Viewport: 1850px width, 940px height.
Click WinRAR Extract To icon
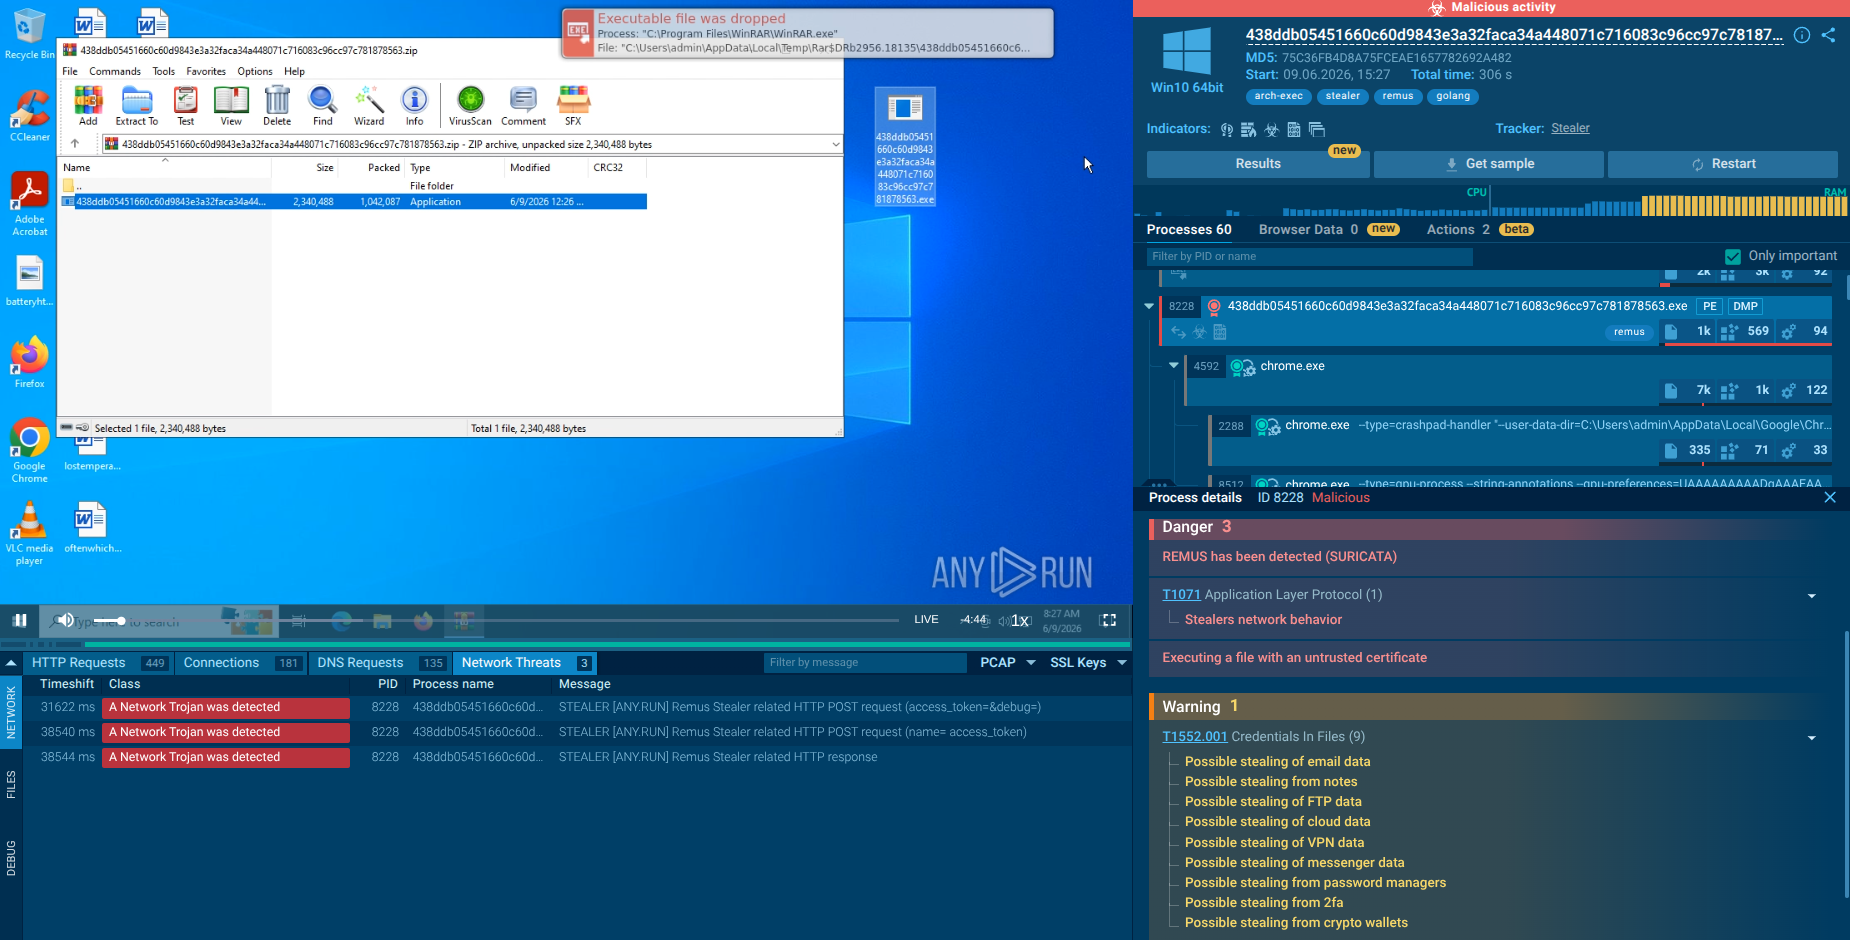[x=137, y=106]
